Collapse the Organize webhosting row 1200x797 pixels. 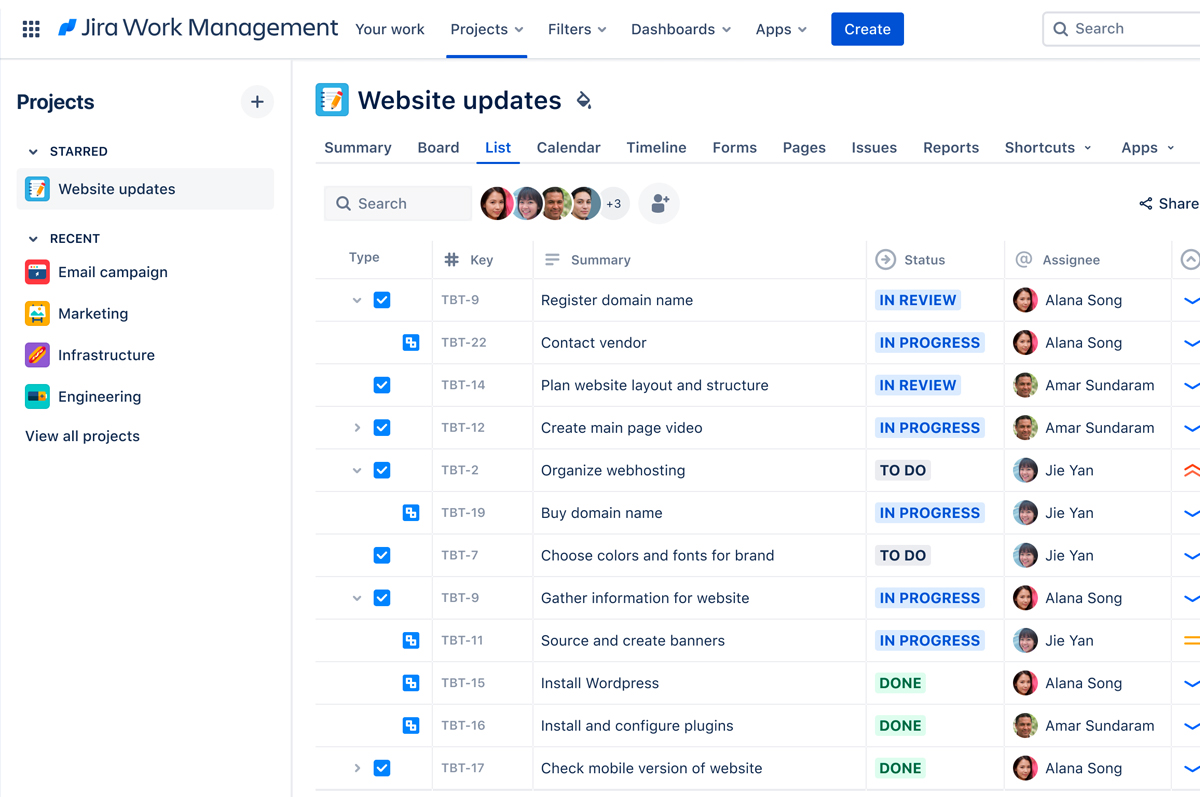pyautogui.click(x=357, y=470)
